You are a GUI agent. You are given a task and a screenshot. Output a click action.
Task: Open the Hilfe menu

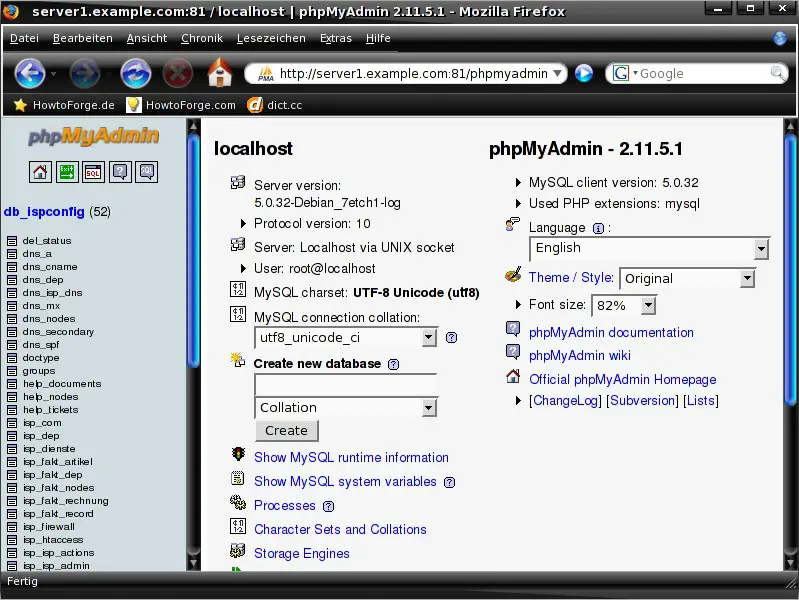pos(378,38)
